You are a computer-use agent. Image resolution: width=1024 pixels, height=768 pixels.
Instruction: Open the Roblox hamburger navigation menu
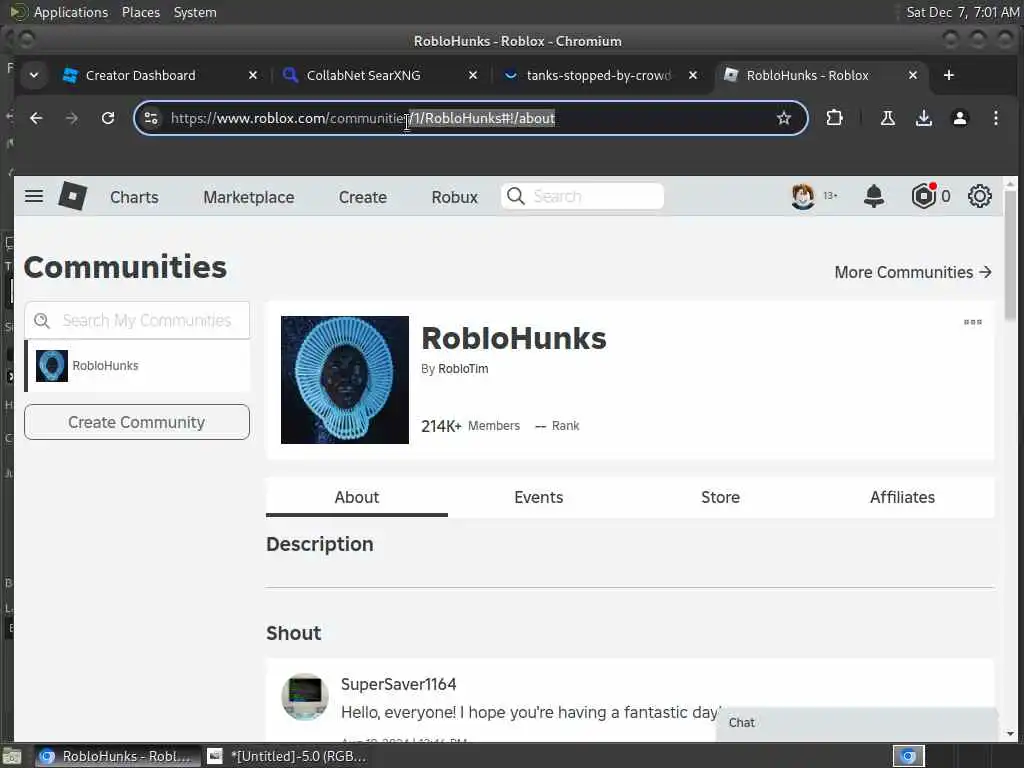click(x=34, y=196)
